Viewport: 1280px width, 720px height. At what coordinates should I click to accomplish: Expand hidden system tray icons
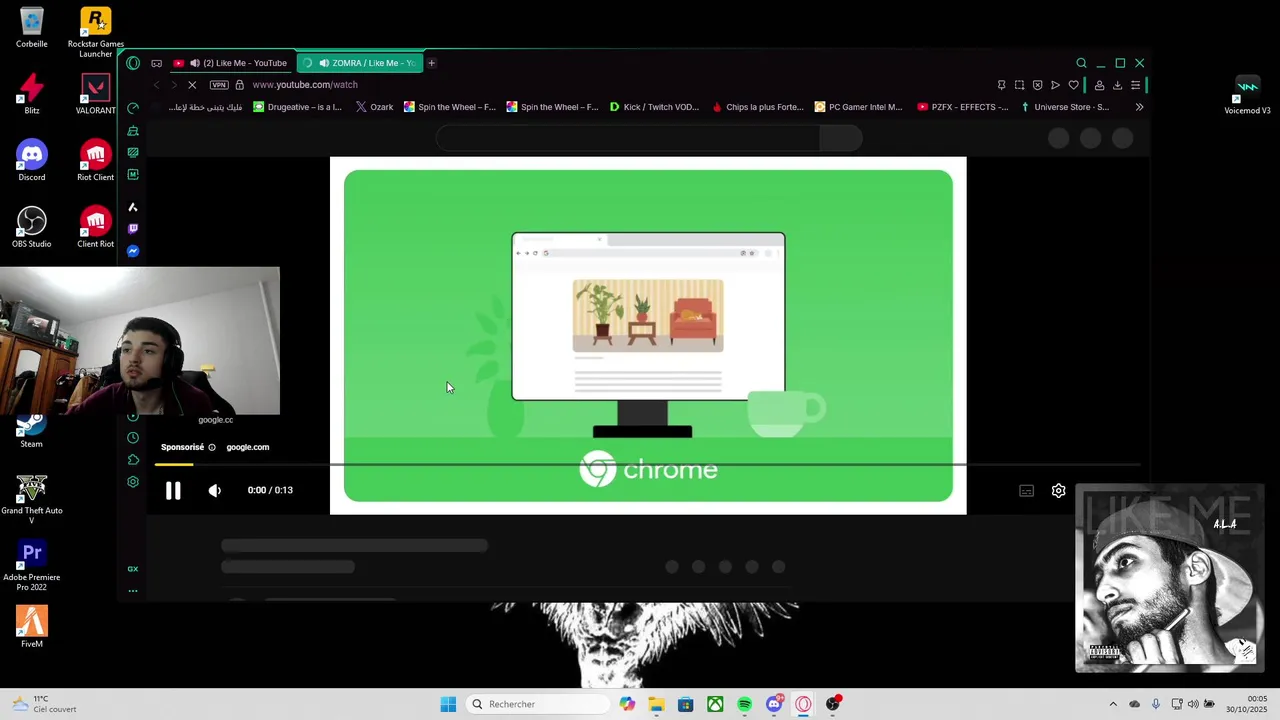click(1113, 704)
